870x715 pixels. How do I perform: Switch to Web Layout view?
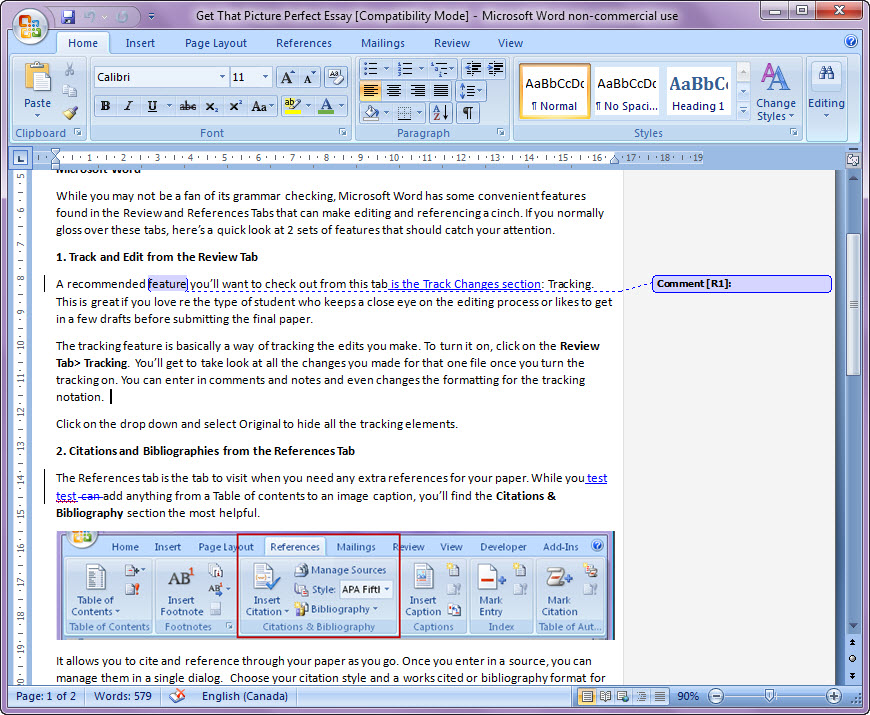click(623, 696)
